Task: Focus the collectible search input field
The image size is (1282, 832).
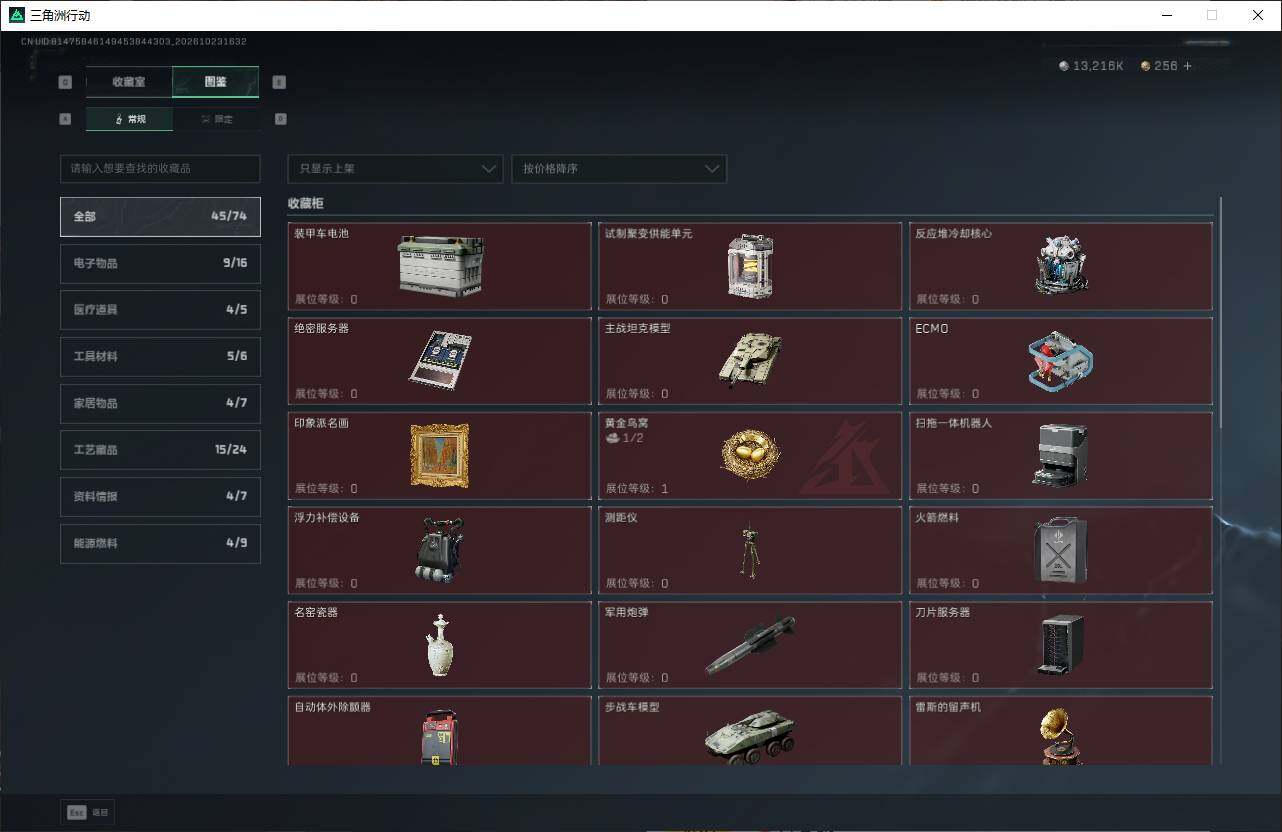Action: click(x=160, y=169)
